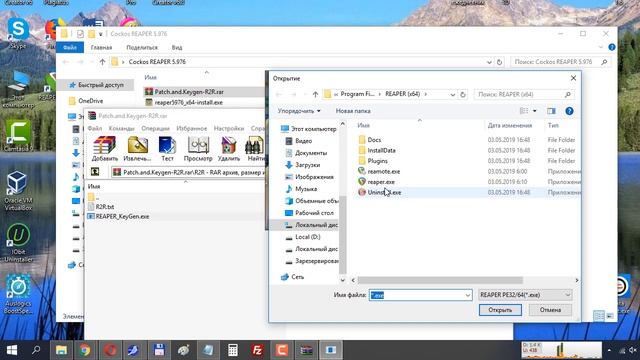This screenshot has height=360, width=640.
Task: Open the Windows Start button
Action: click(12, 350)
